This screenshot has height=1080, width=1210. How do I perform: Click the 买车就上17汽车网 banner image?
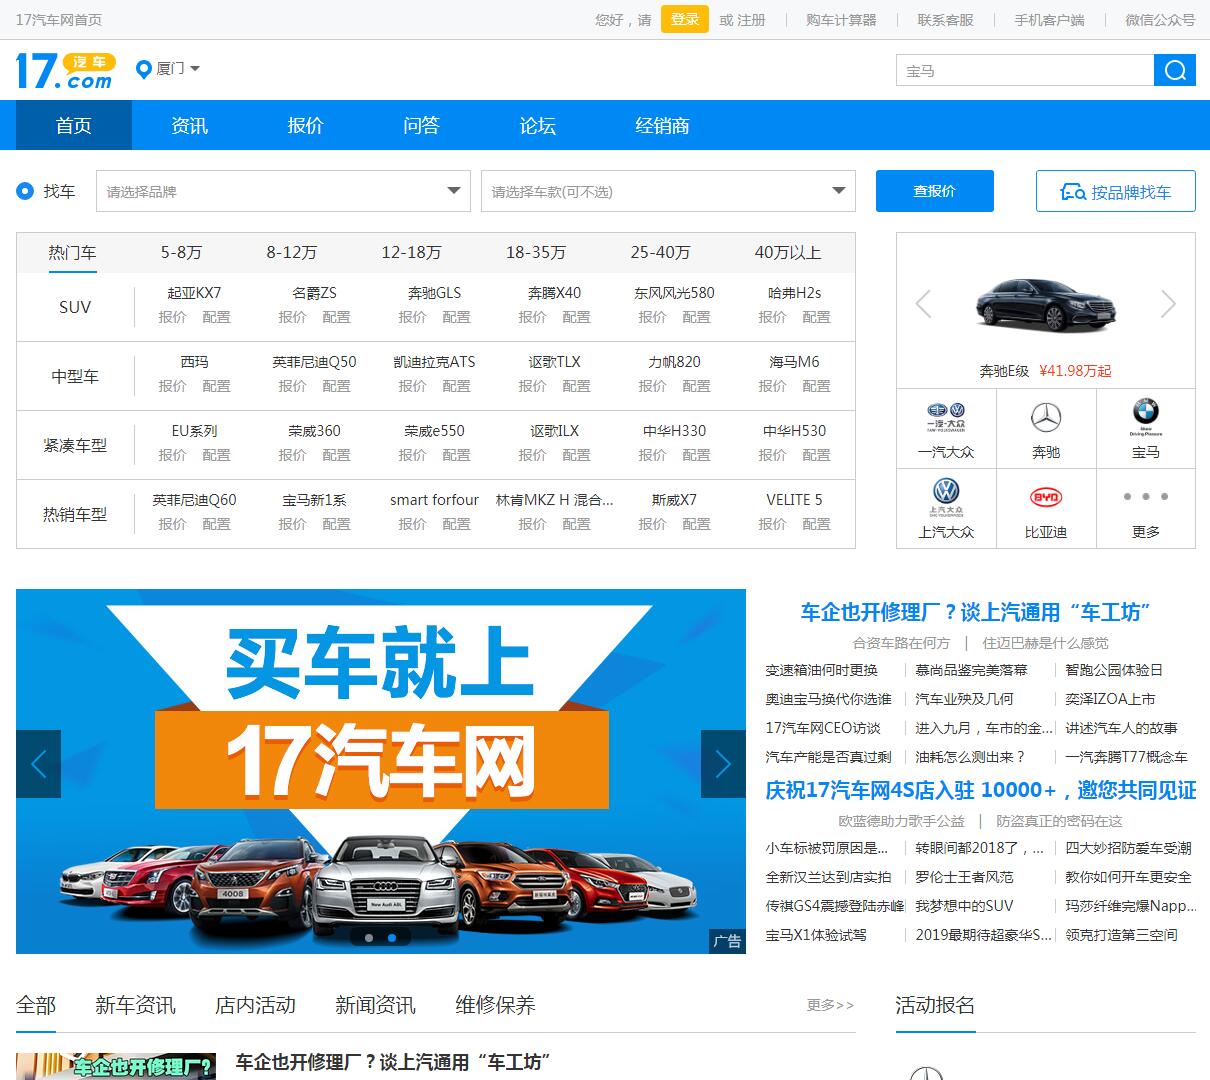tap(381, 770)
